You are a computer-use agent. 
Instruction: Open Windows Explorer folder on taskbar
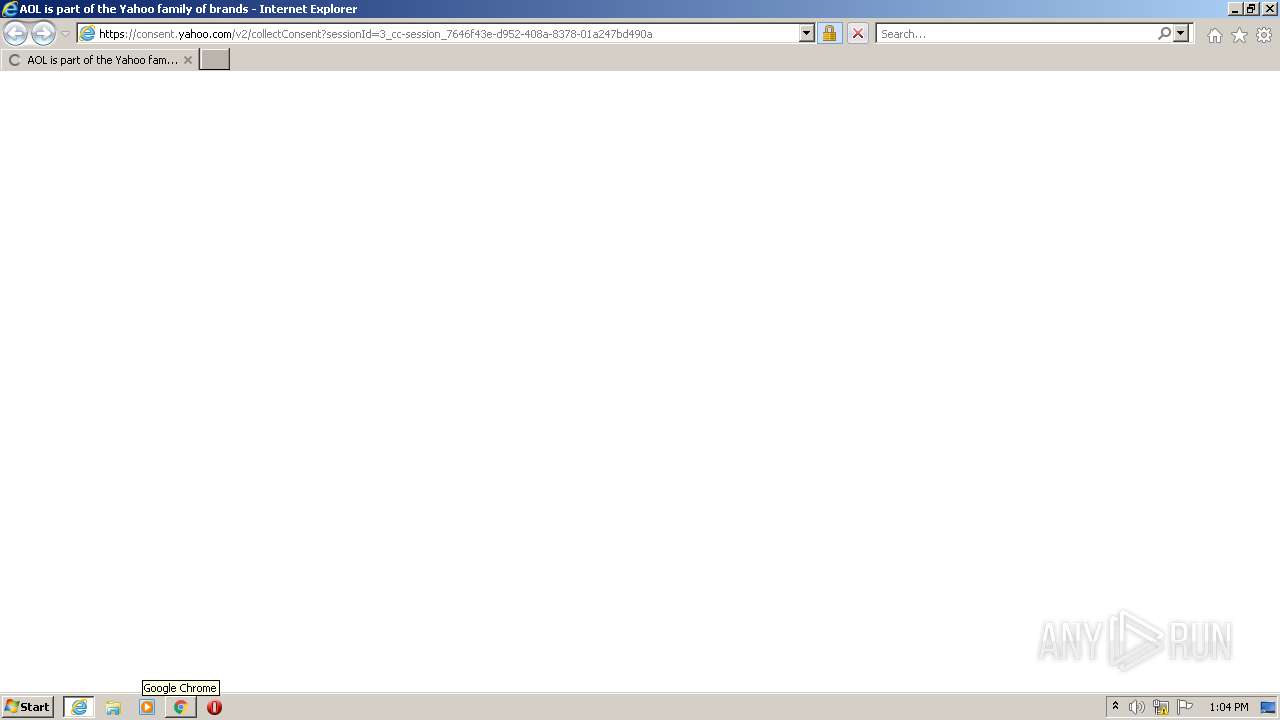click(x=113, y=707)
